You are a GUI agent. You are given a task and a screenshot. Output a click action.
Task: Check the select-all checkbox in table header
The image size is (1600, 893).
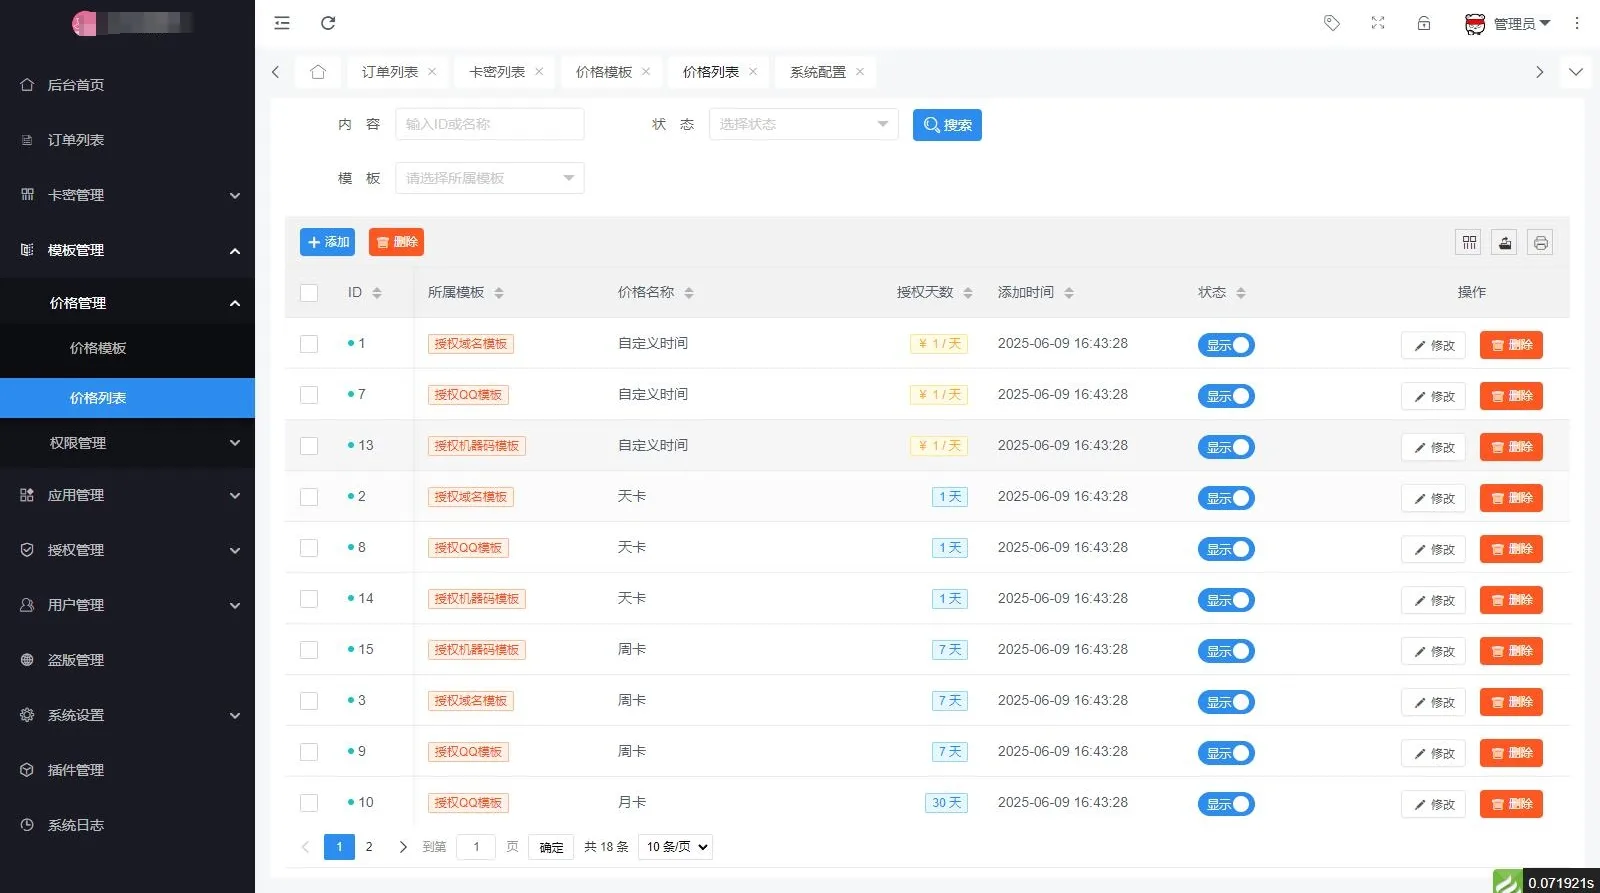(x=309, y=293)
